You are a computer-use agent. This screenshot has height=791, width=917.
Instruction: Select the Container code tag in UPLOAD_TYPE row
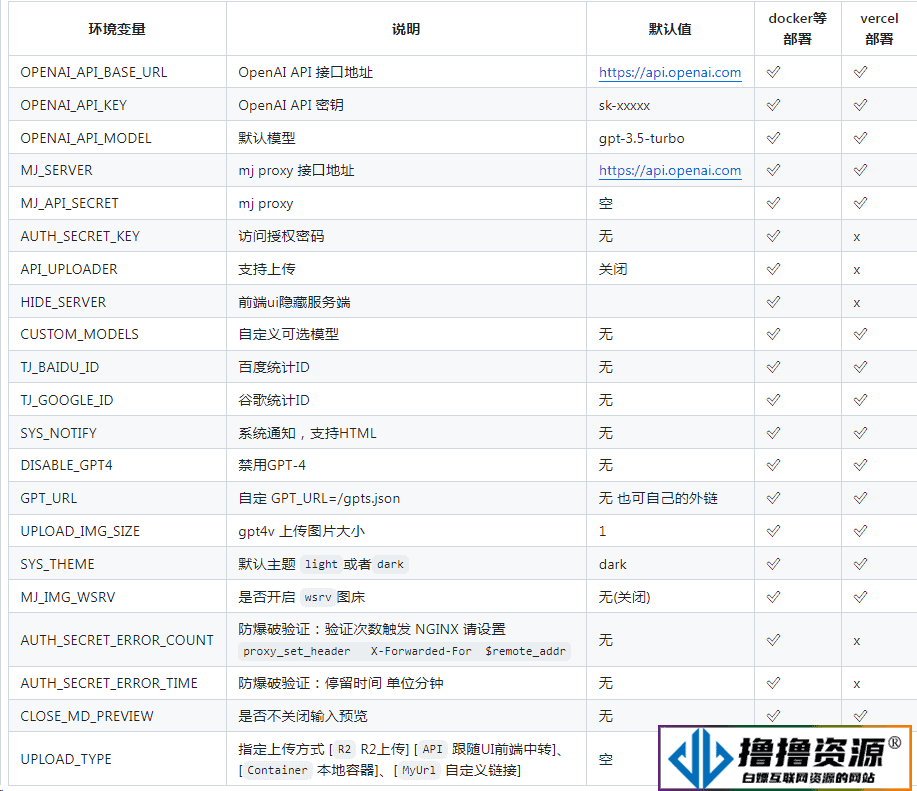pyautogui.click(x=277, y=771)
